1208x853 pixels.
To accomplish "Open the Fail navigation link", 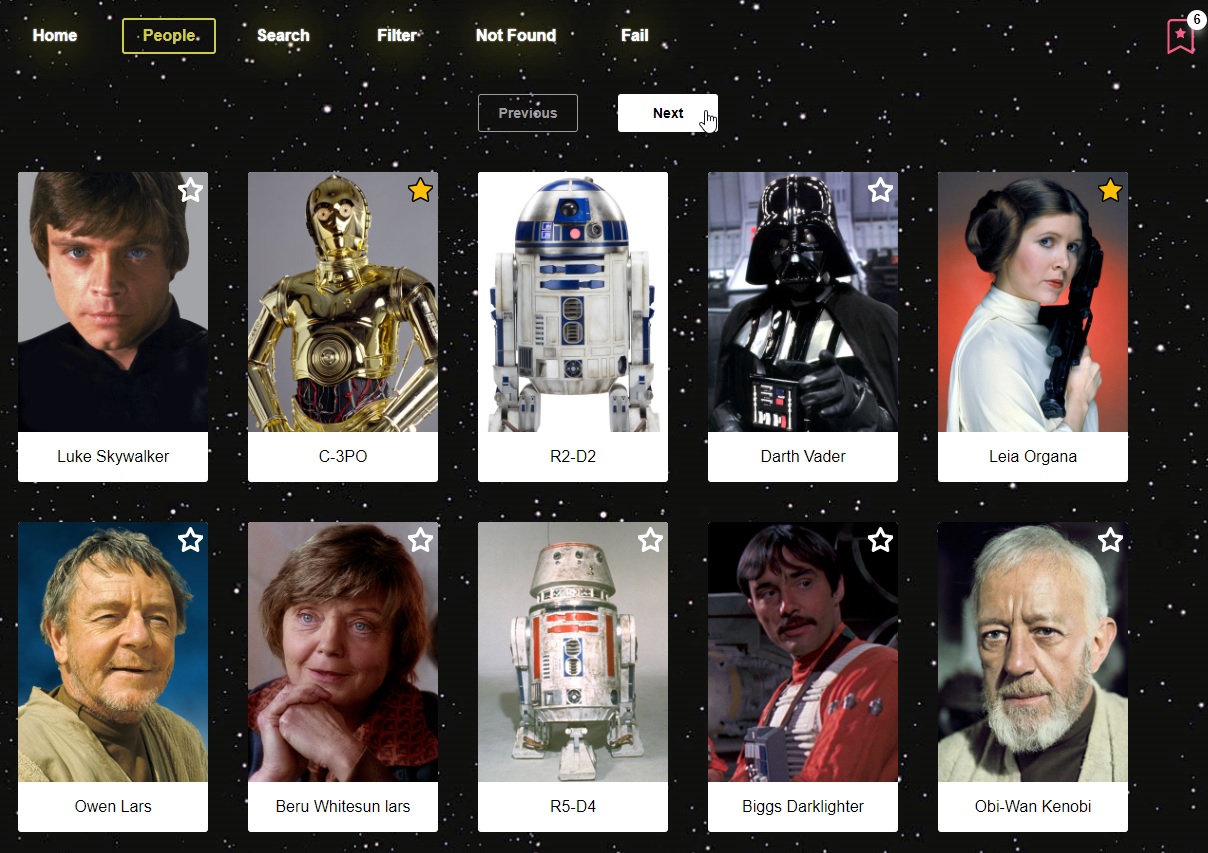I will point(635,35).
